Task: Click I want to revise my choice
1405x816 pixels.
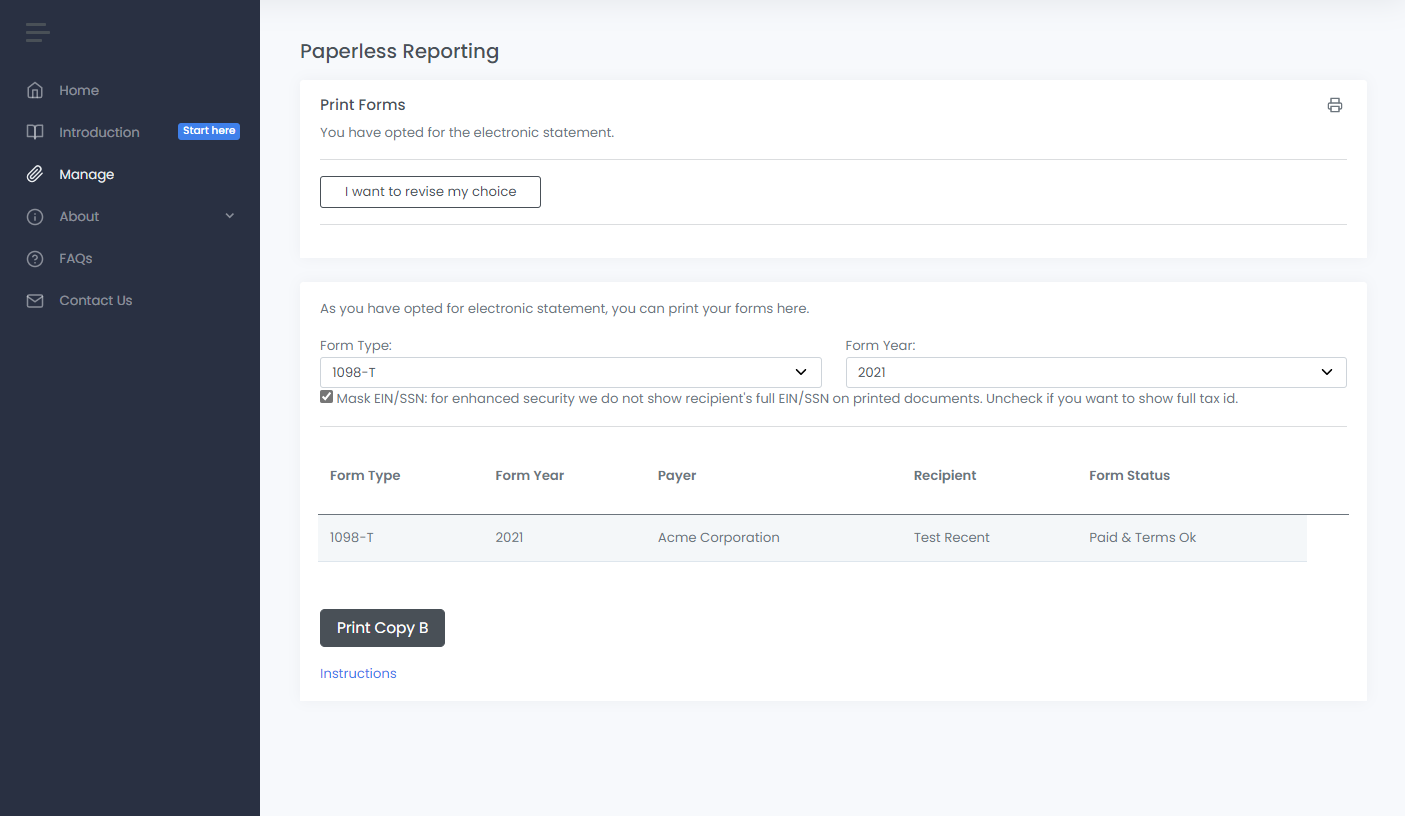Action: click(x=430, y=192)
